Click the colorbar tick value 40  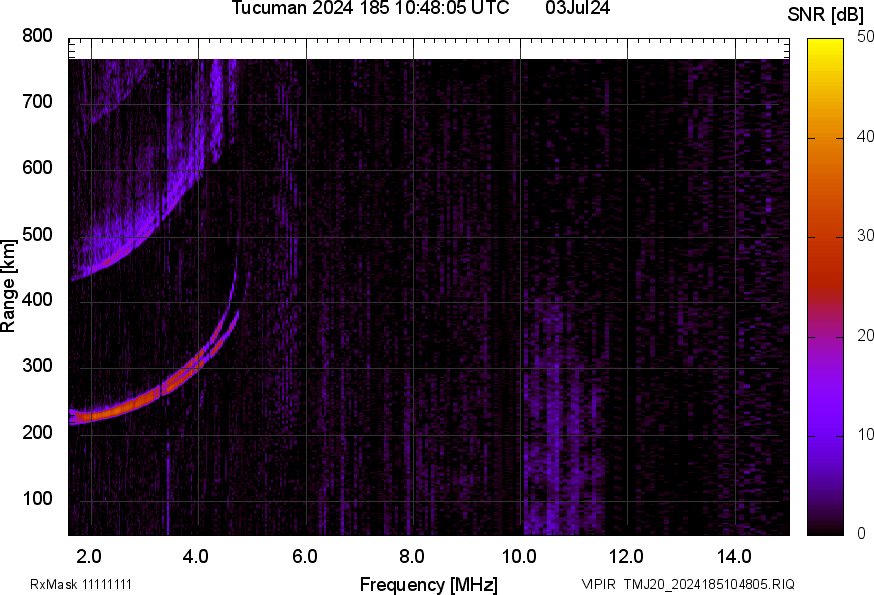coord(865,136)
